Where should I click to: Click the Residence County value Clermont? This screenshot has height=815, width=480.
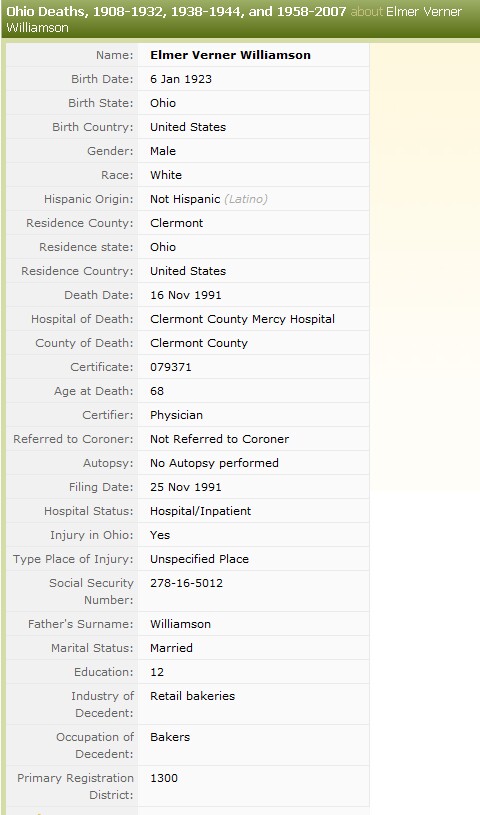point(176,223)
